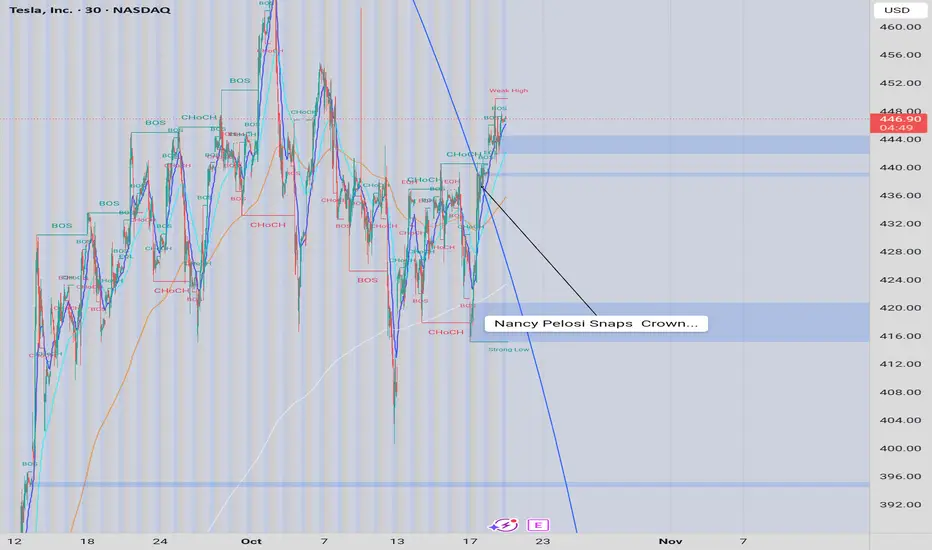Click the '24' date on time axis

pos(160,541)
